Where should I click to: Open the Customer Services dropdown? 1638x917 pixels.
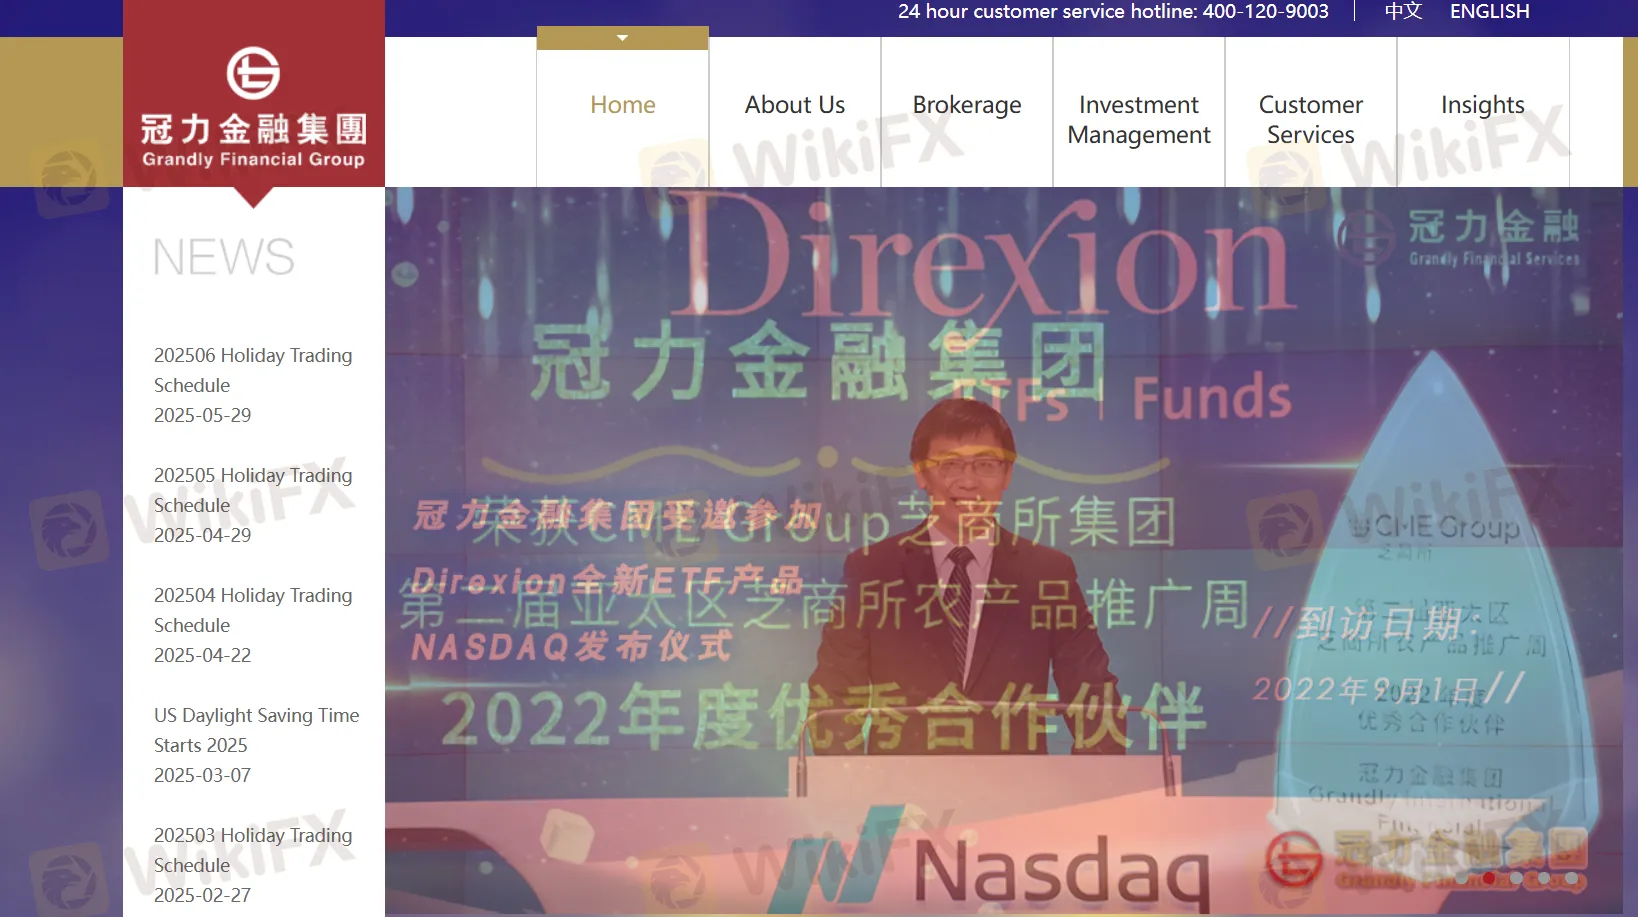(1310, 119)
